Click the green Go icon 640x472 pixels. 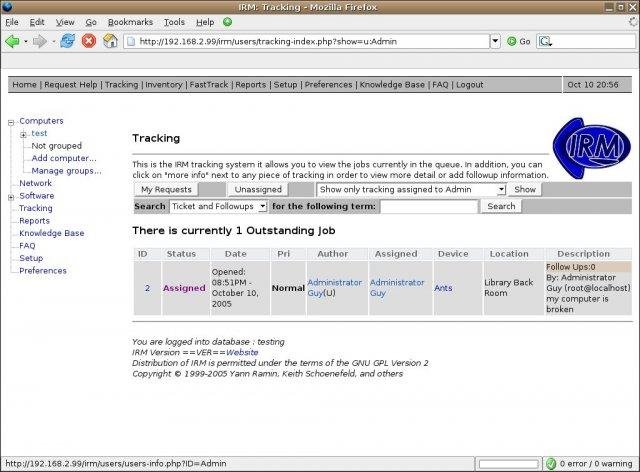[x=512, y=41]
